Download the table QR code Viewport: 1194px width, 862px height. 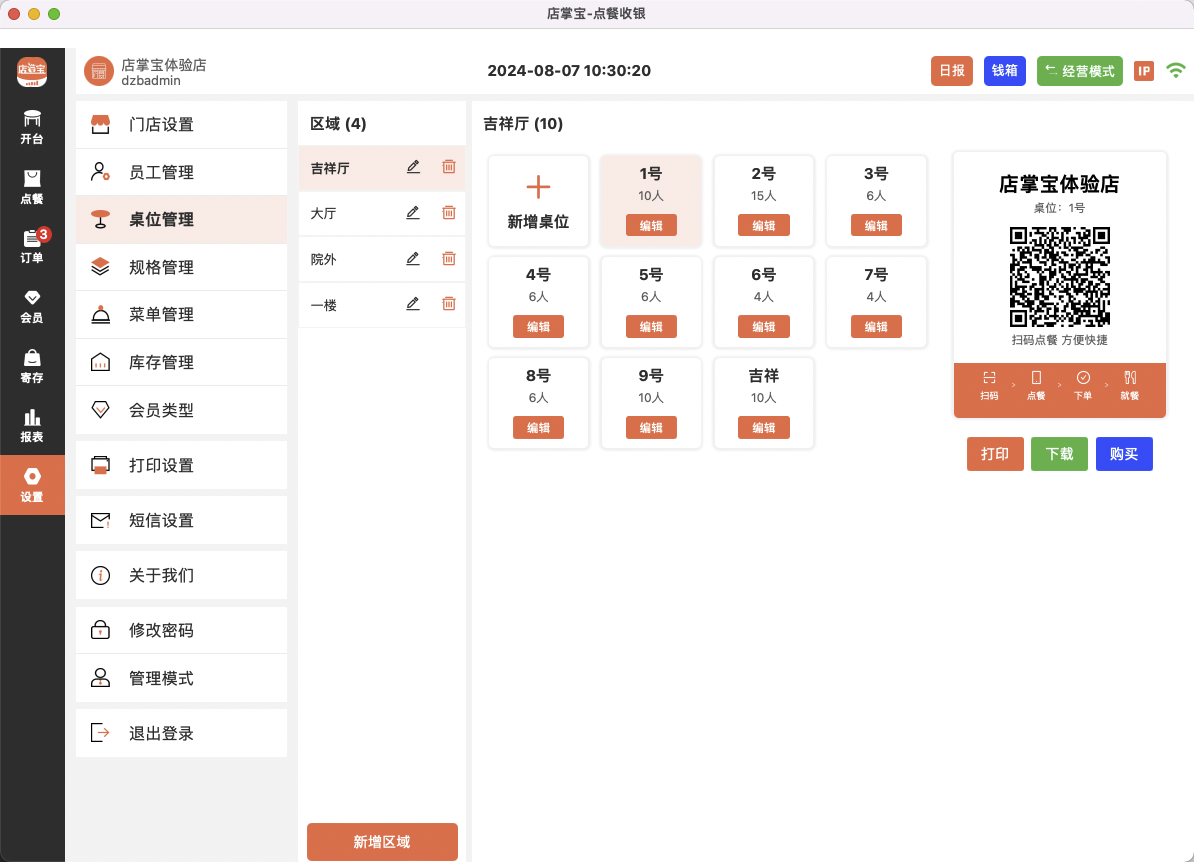pos(1059,454)
